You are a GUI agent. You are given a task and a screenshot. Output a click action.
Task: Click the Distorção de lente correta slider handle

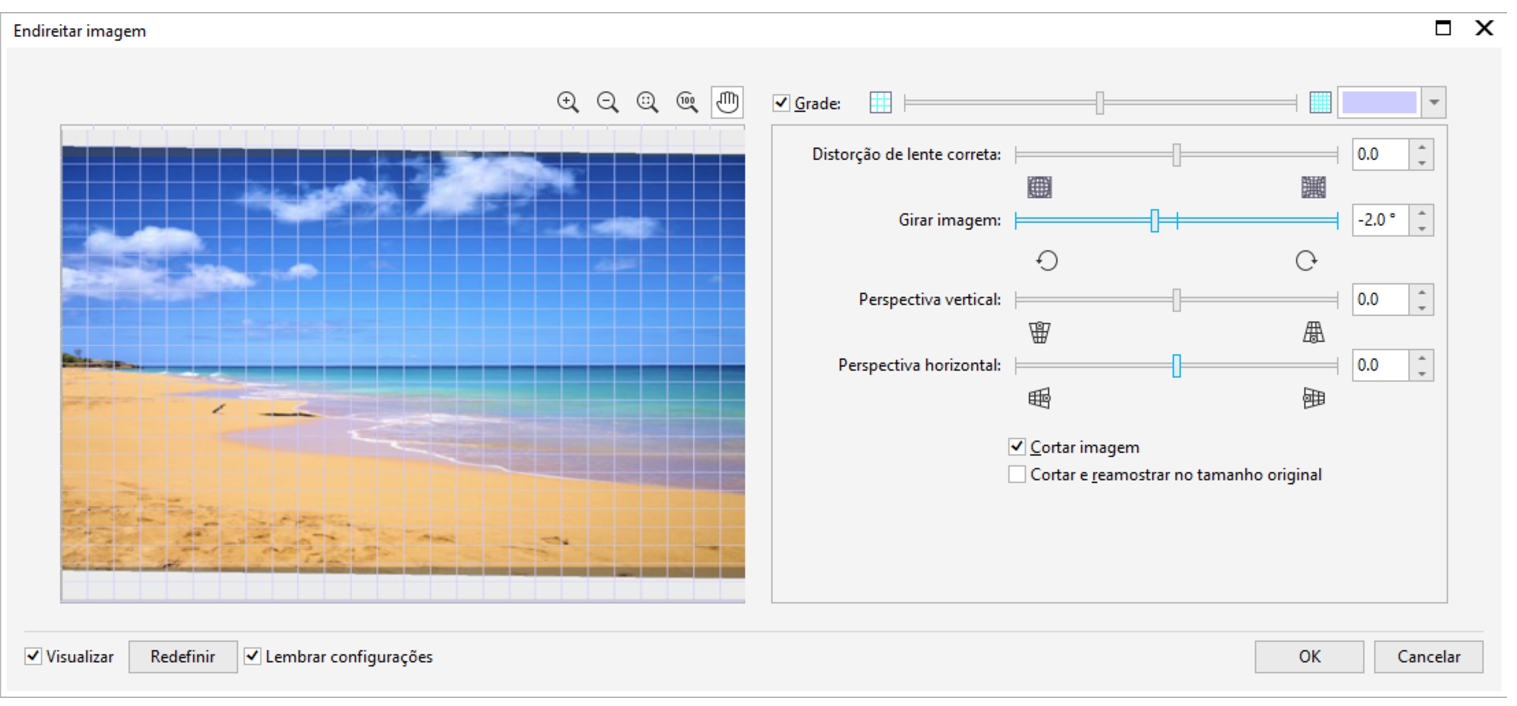tap(1177, 155)
